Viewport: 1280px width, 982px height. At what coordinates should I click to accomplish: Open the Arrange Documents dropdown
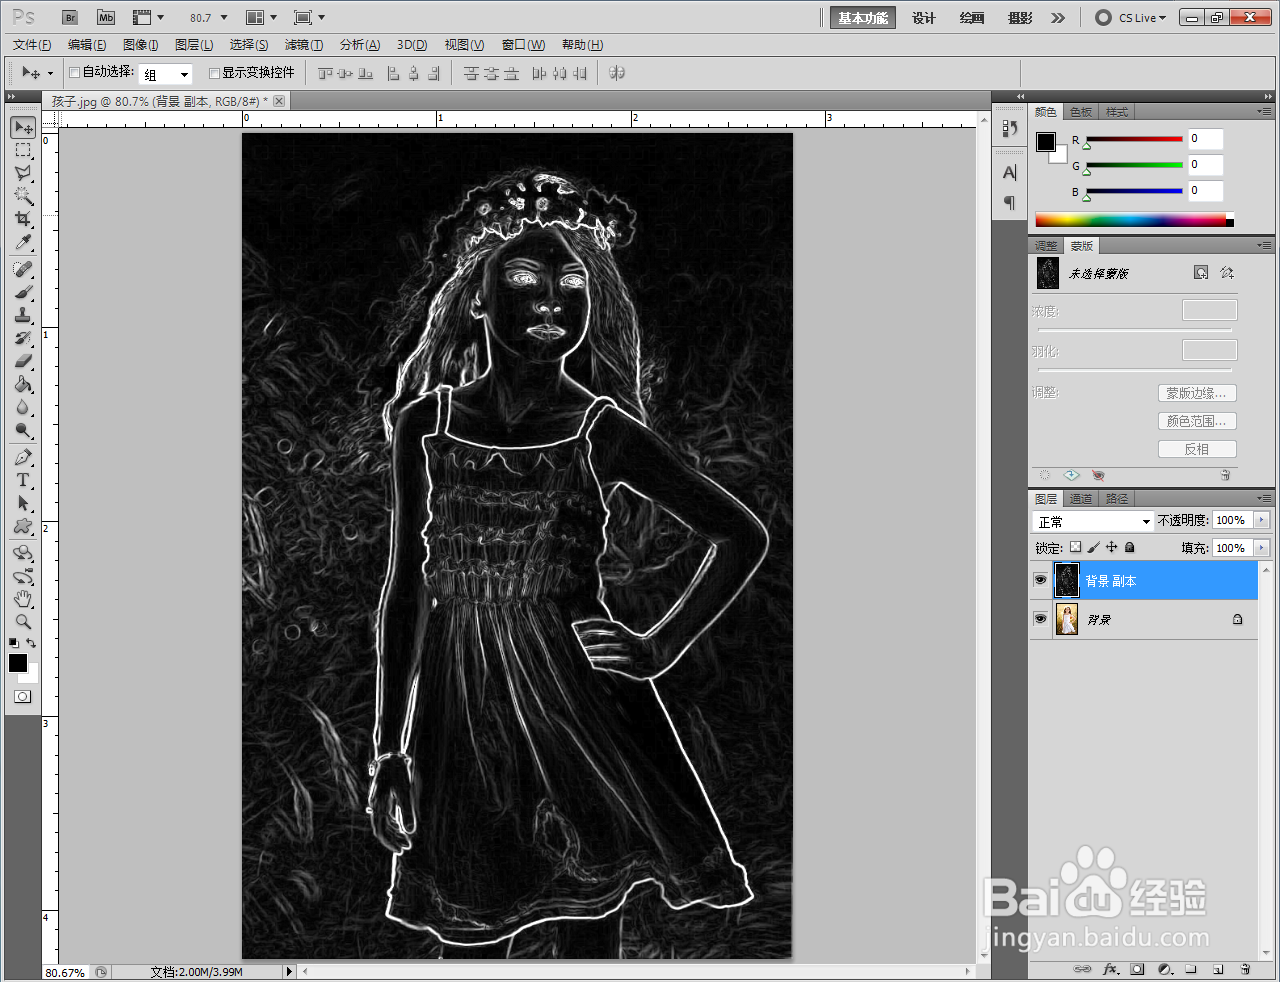tap(261, 18)
